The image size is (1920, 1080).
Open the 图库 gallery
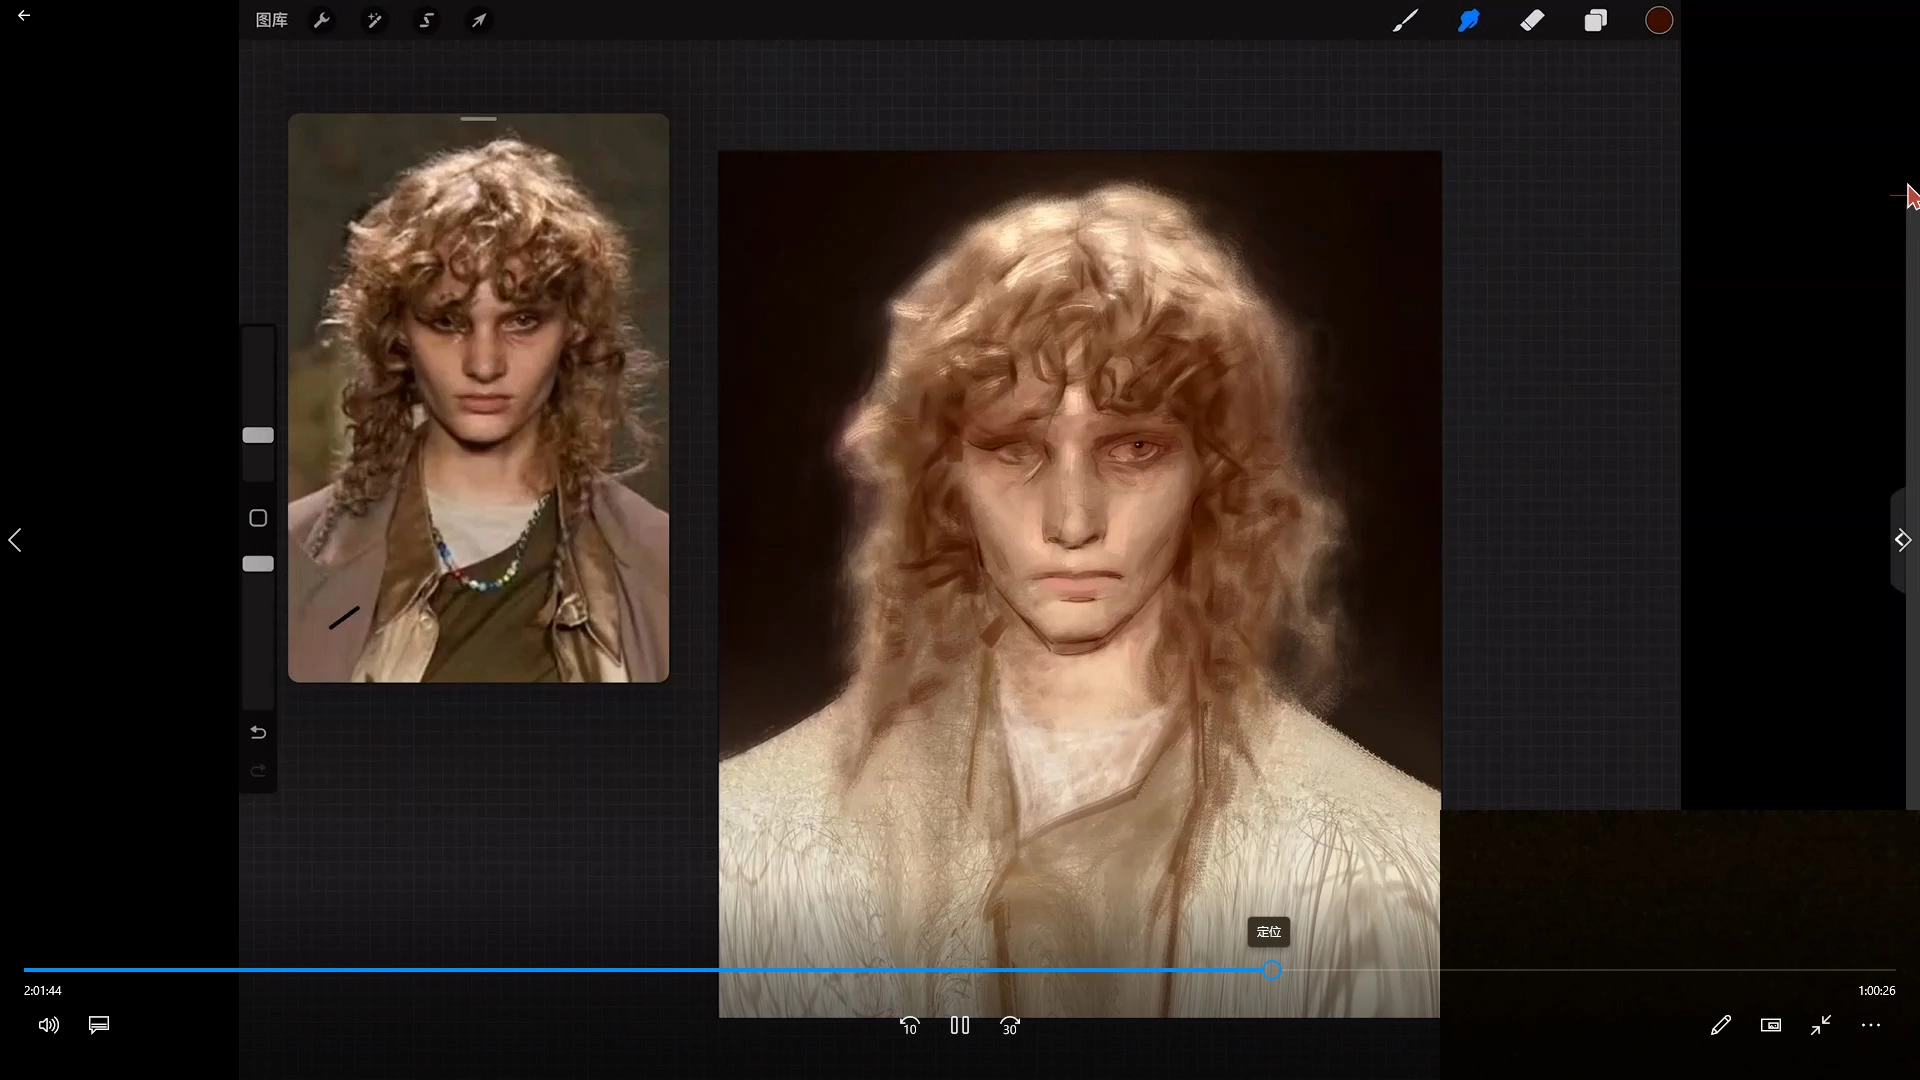(271, 20)
